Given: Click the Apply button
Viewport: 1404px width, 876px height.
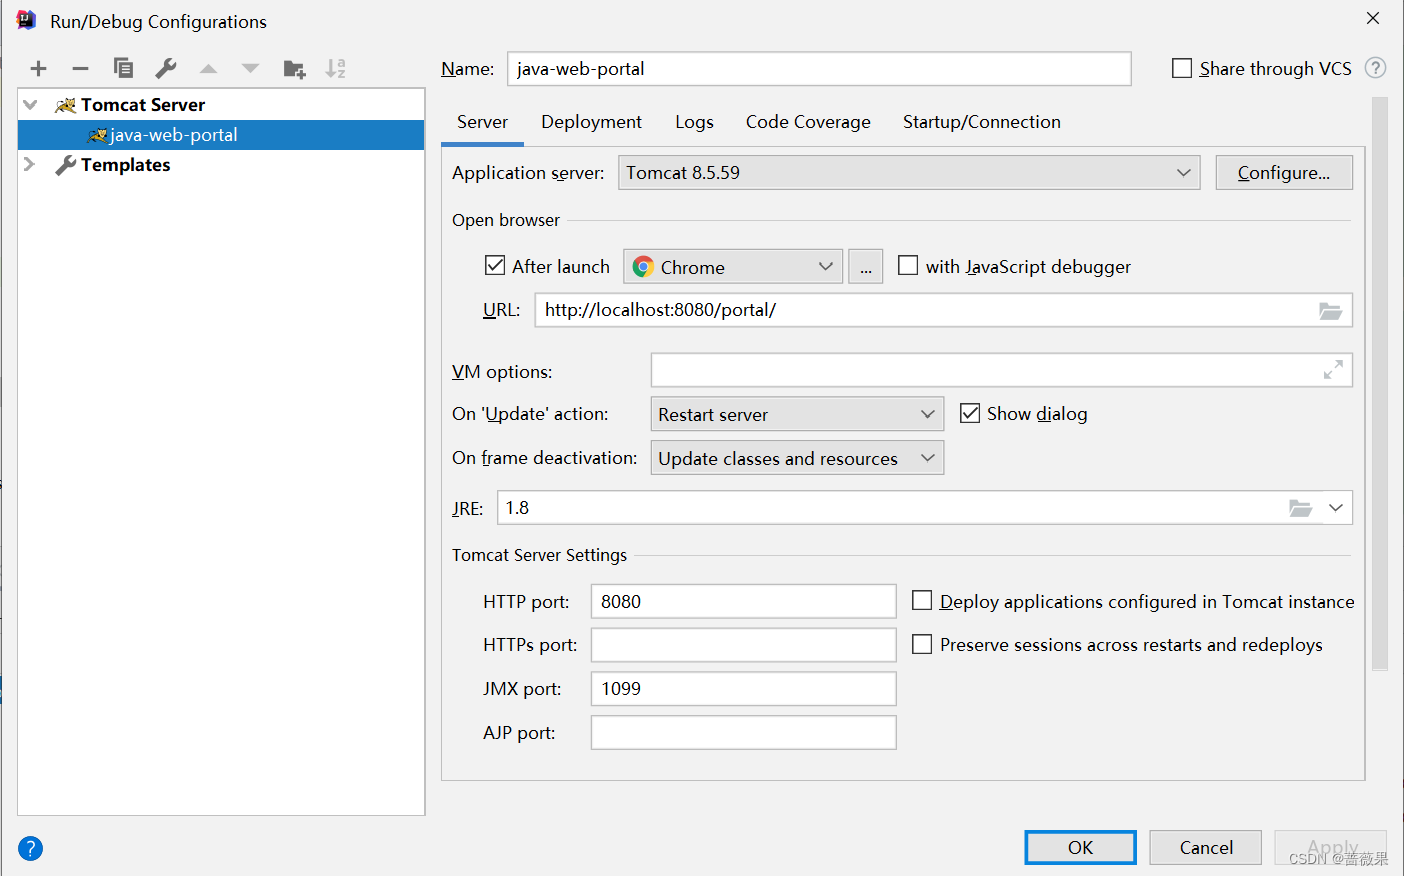Looking at the screenshot, I should [x=1331, y=847].
